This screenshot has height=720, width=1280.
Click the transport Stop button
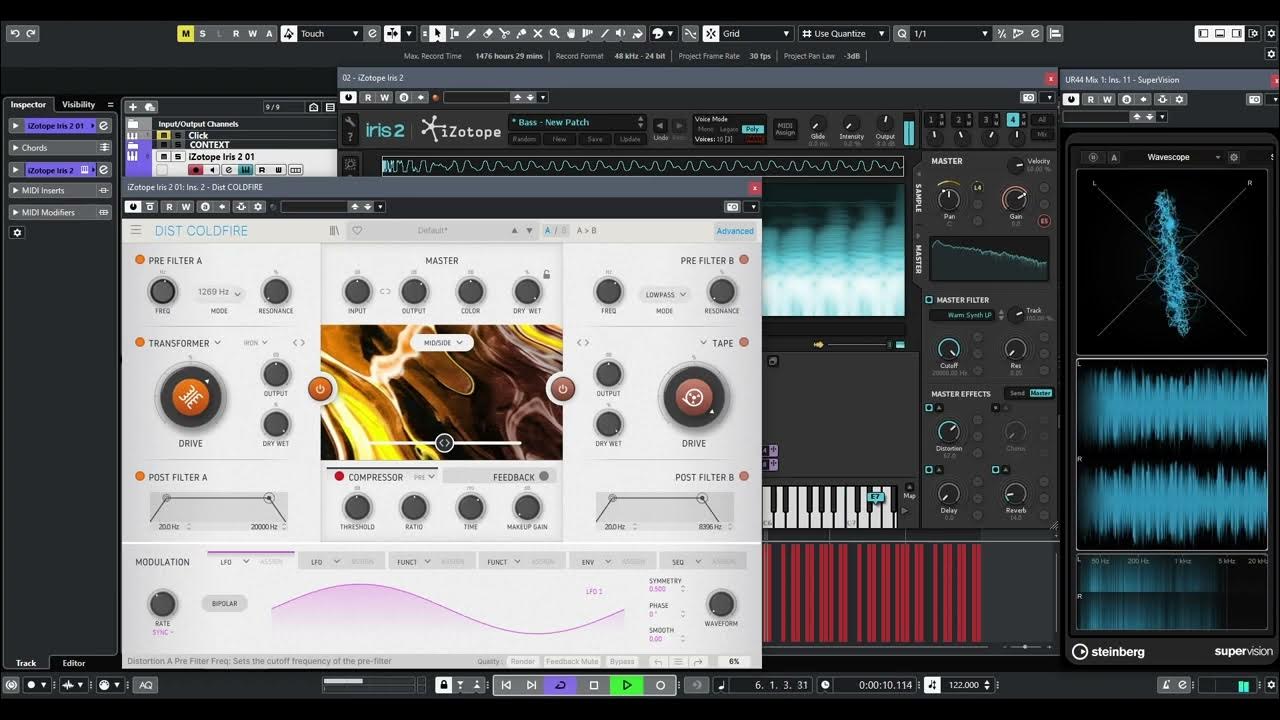[x=594, y=685]
